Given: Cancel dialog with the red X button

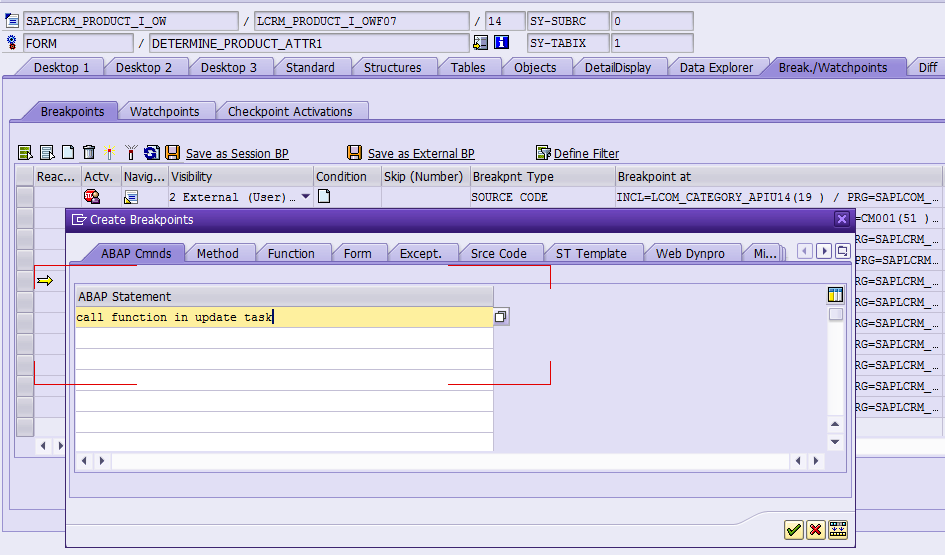Looking at the screenshot, I should point(815,530).
